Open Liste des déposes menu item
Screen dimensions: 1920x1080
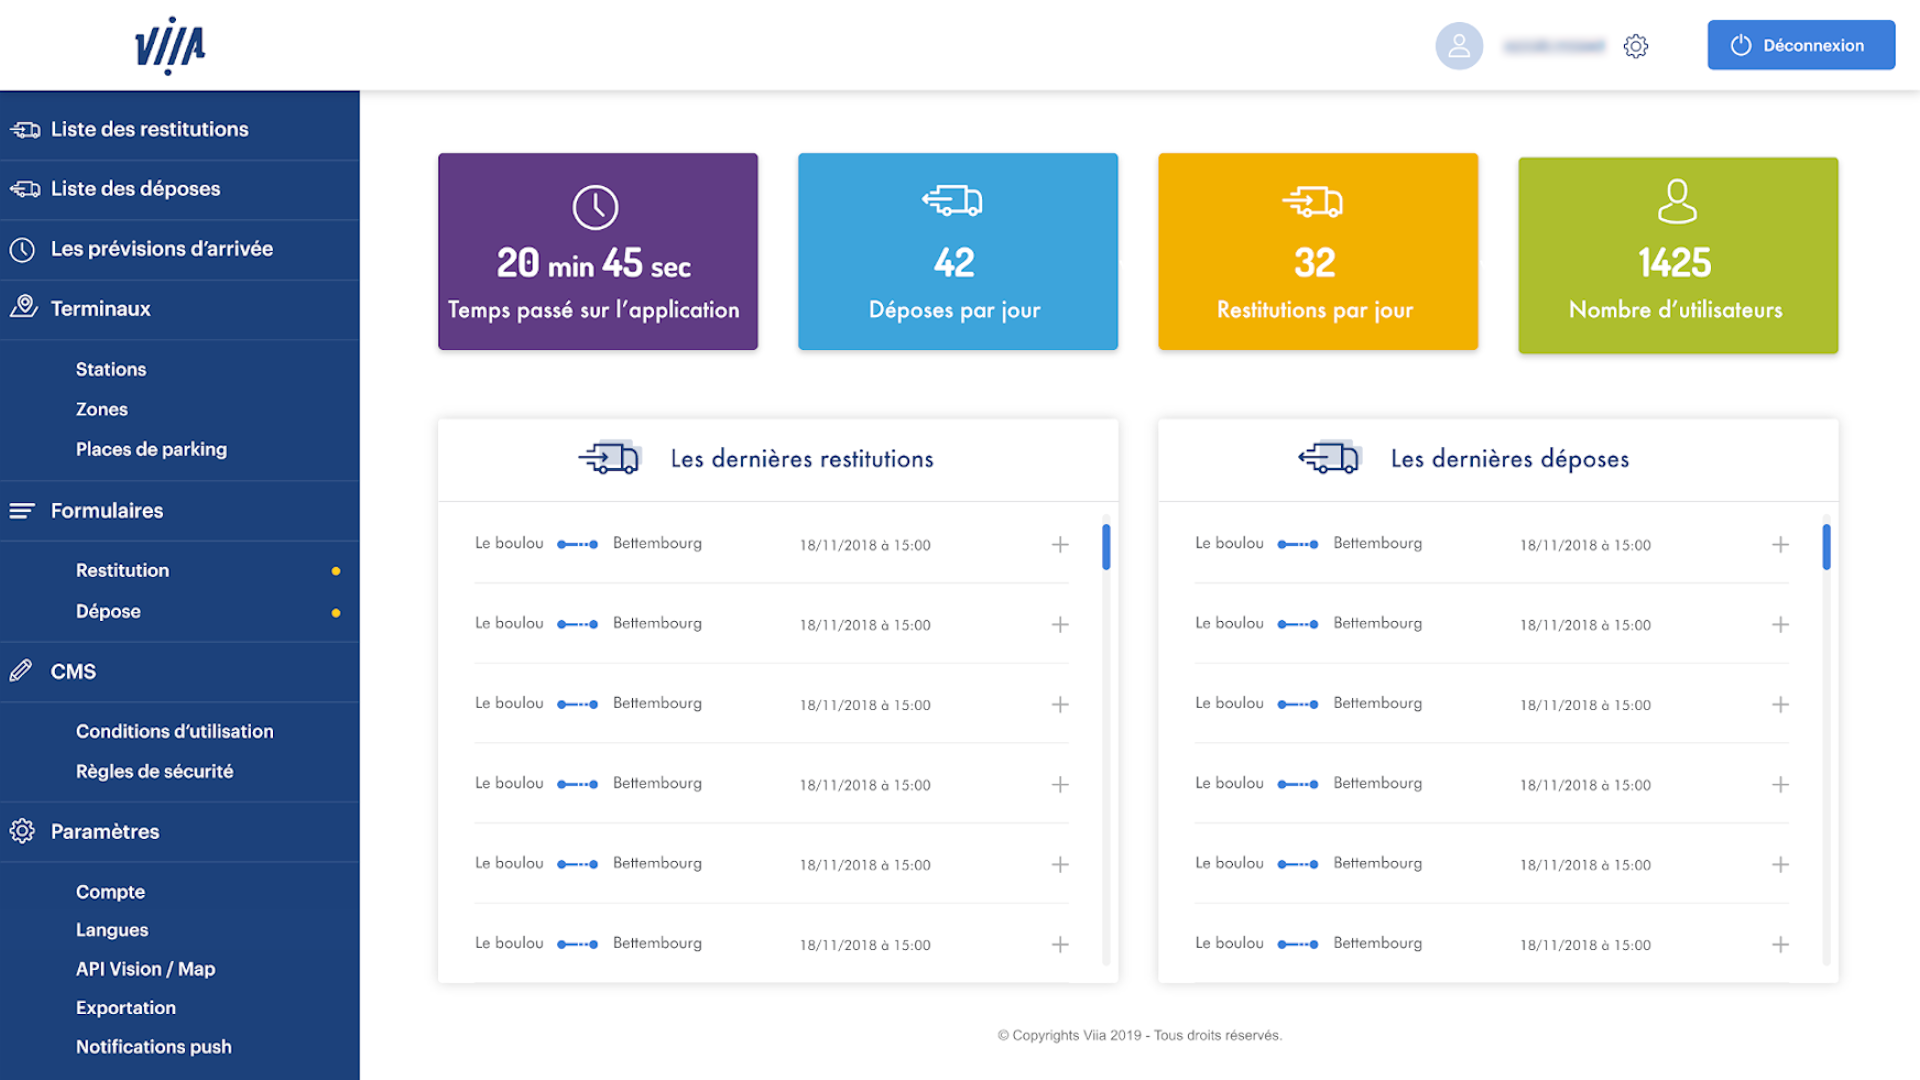(135, 189)
